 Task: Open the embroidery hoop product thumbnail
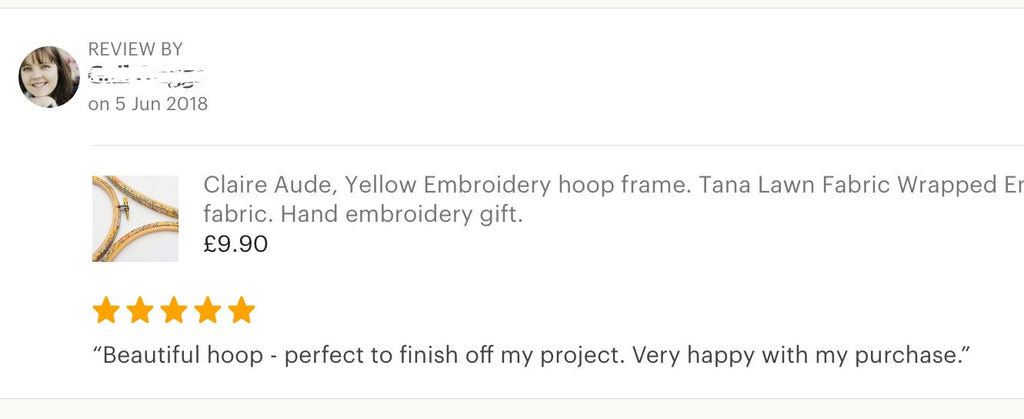tap(135, 218)
